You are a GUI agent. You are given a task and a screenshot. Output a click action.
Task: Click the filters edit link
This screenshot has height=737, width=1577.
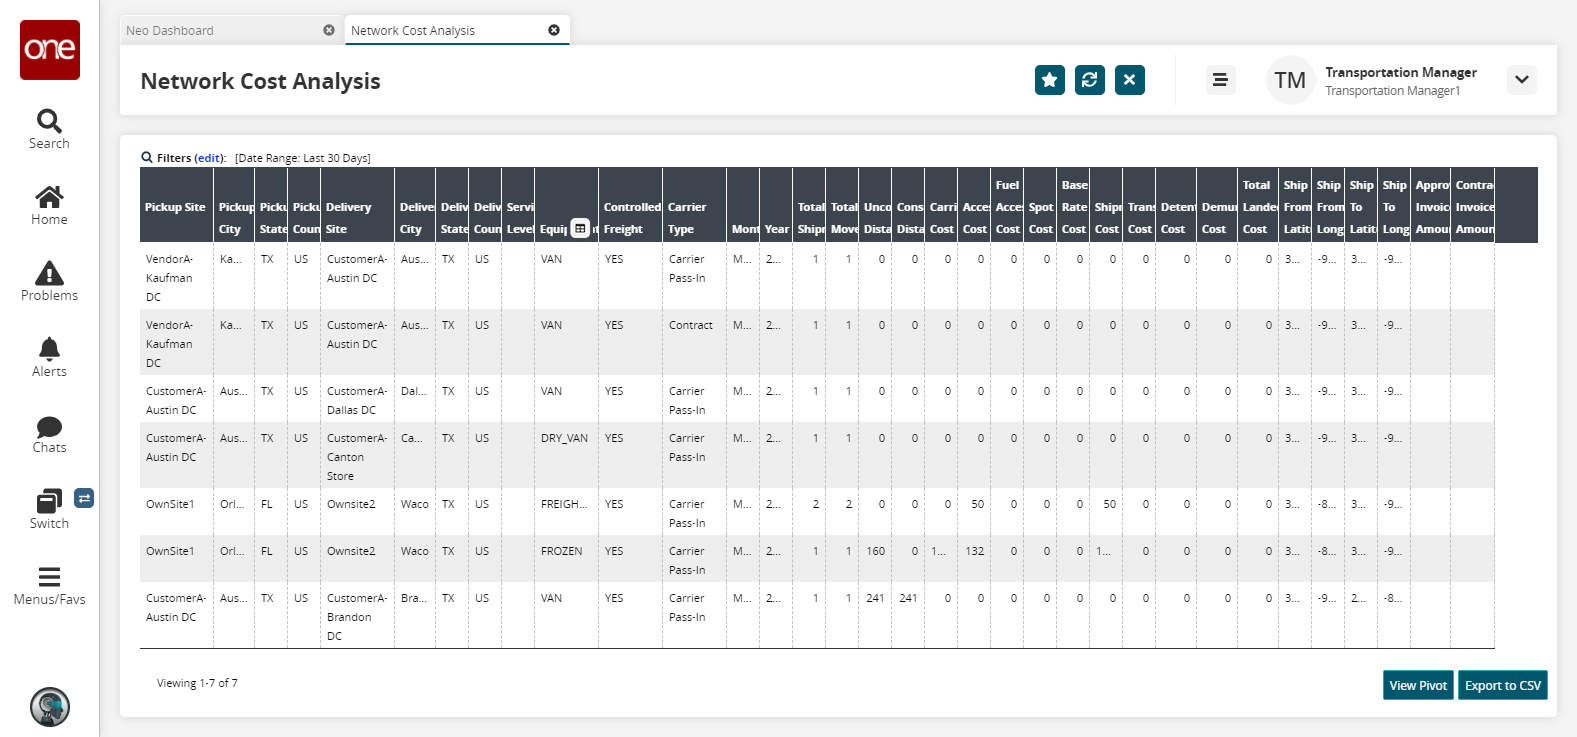[x=209, y=158]
